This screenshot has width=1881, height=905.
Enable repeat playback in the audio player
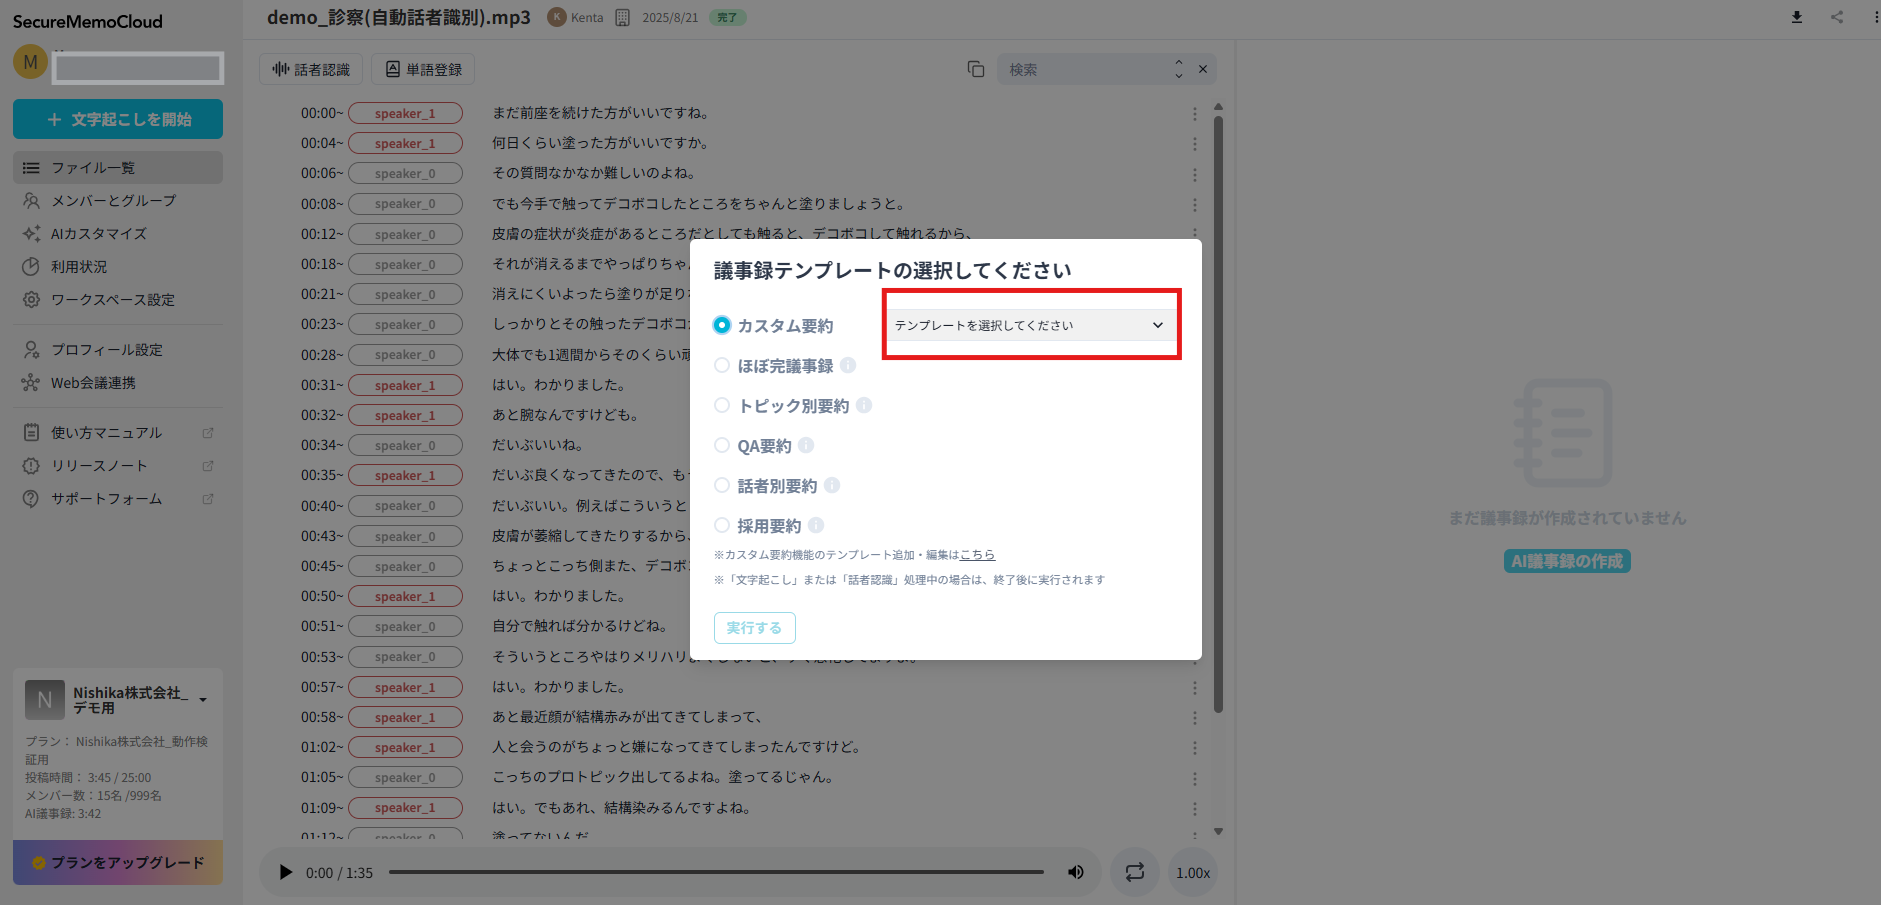coord(1134,872)
